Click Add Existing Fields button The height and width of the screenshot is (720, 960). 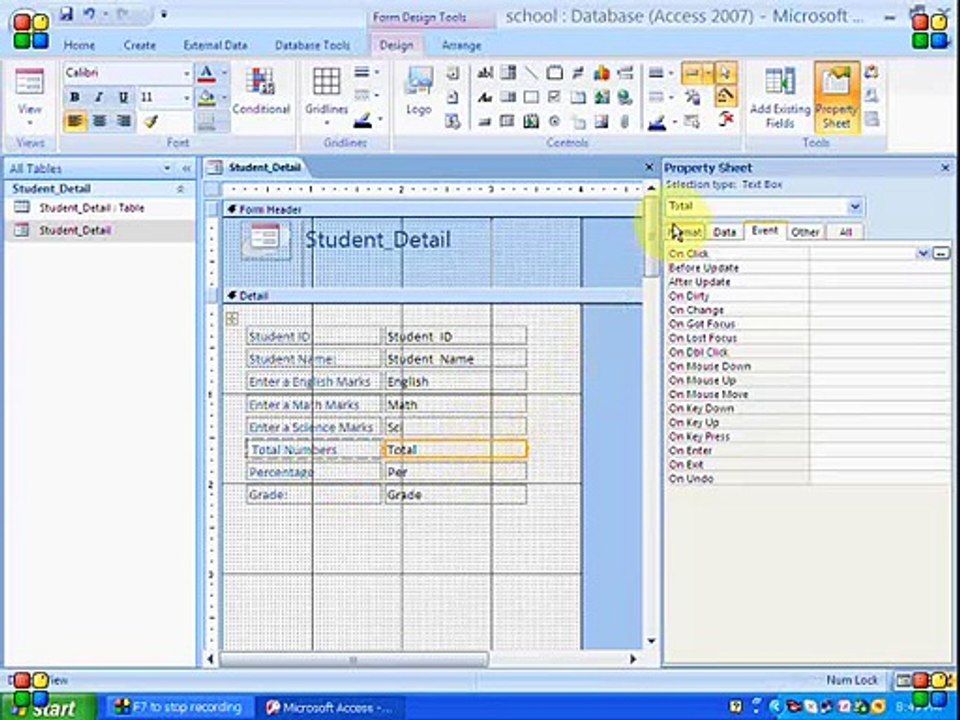pyautogui.click(x=780, y=98)
